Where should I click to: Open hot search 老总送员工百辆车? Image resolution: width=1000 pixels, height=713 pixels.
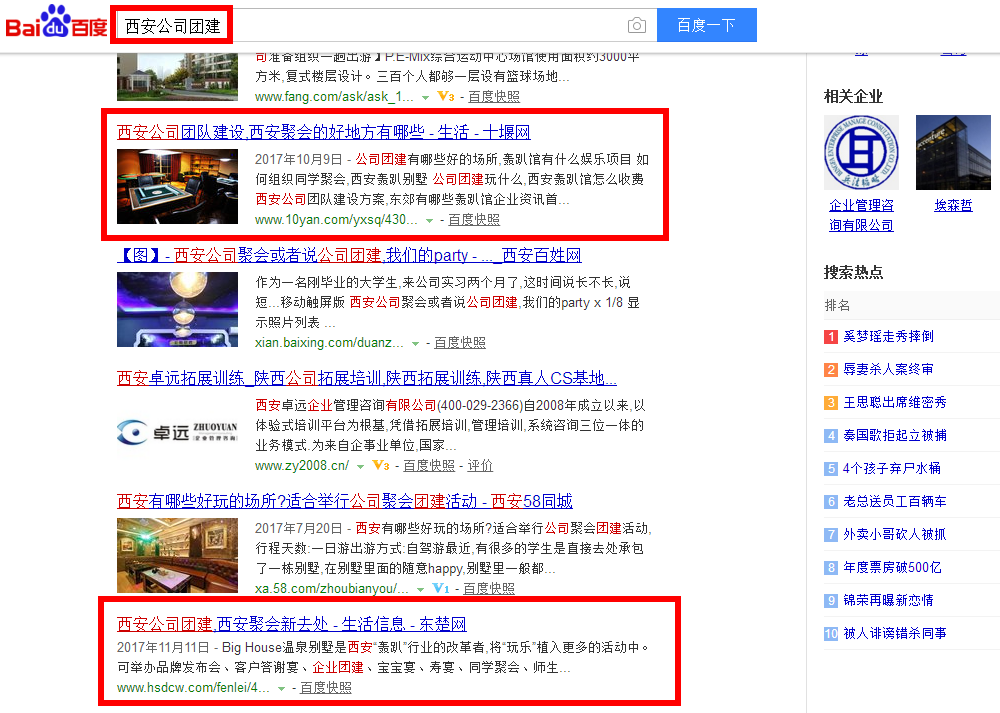(x=895, y=501)
